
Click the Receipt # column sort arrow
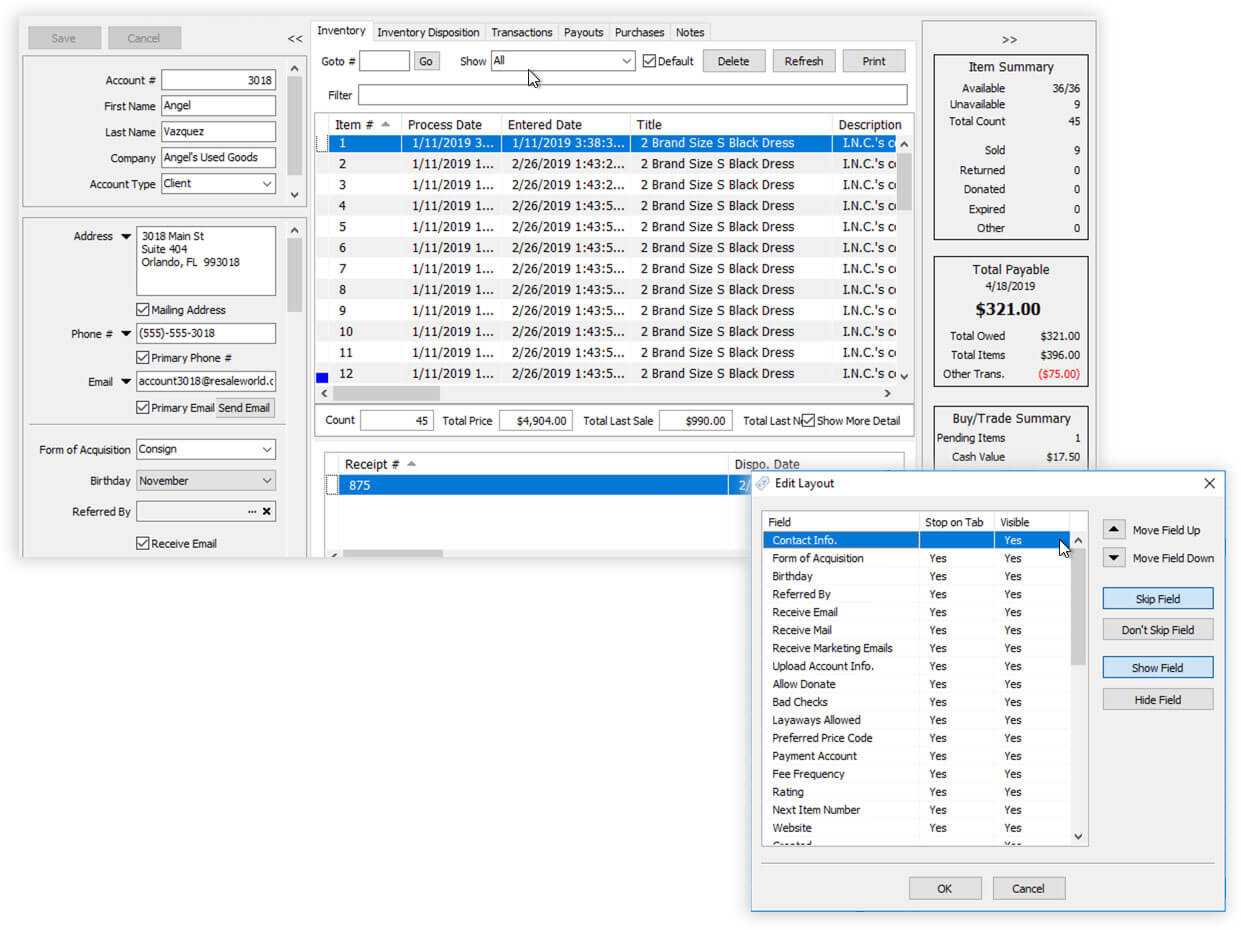(x=412, y=464)
